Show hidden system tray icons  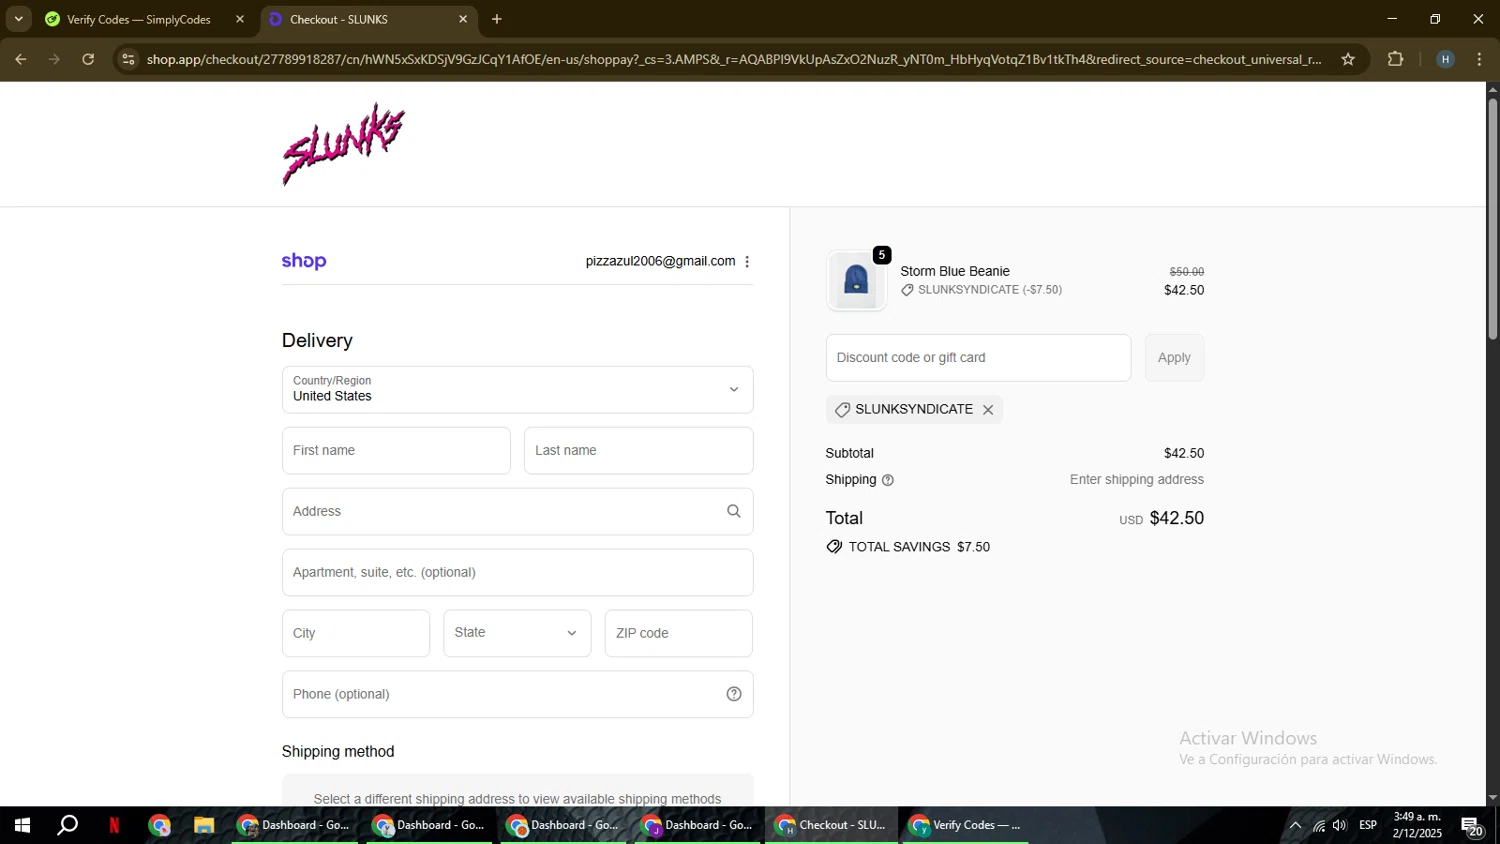(1295, 825)
